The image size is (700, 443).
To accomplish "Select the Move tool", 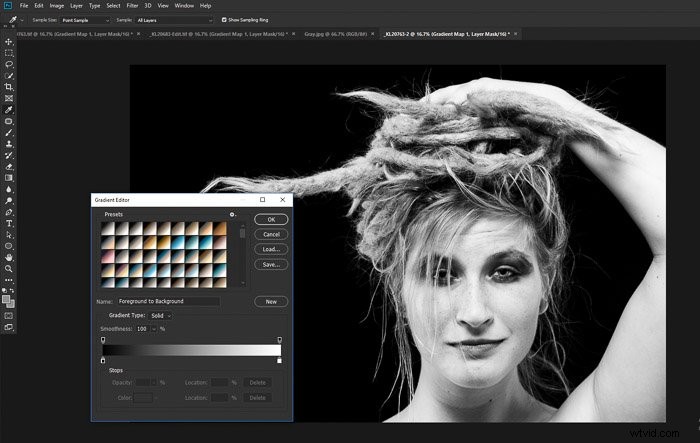I will click(8, 42).
